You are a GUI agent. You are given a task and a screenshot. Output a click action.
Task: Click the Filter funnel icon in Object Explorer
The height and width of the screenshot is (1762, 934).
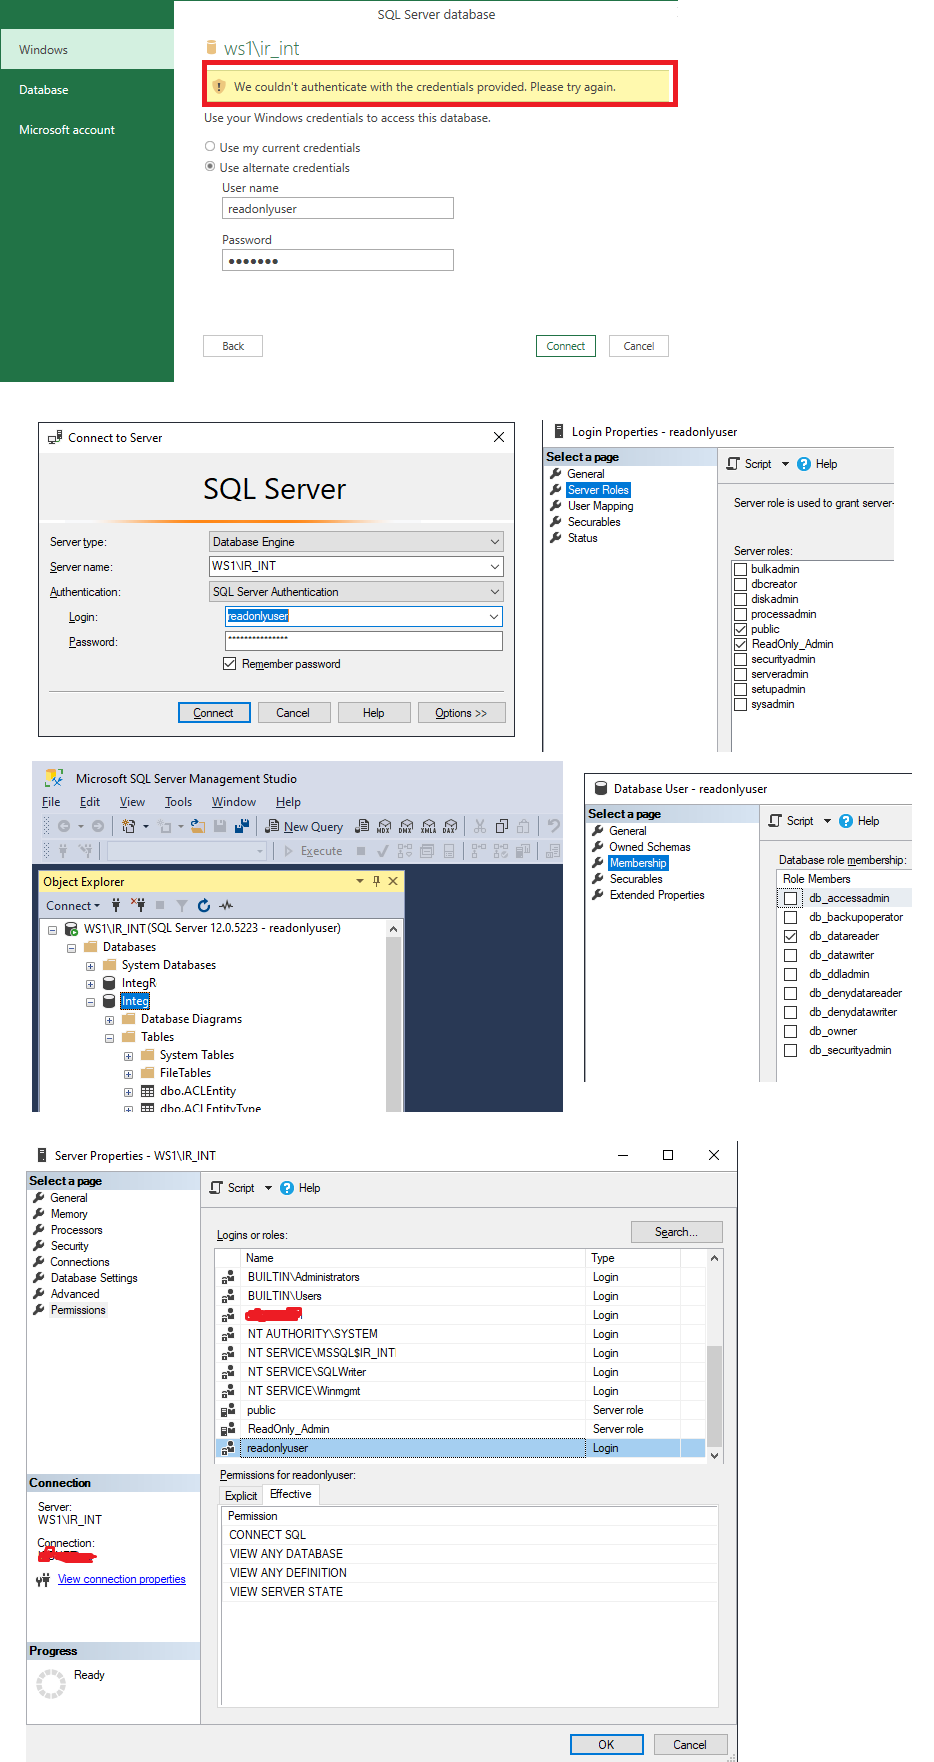tap(182, 905)
